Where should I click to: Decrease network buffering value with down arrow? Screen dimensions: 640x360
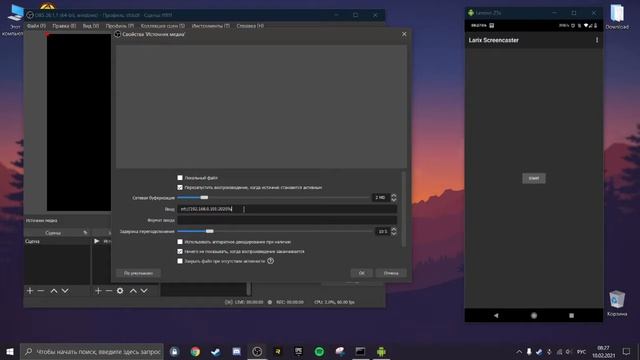394,200
